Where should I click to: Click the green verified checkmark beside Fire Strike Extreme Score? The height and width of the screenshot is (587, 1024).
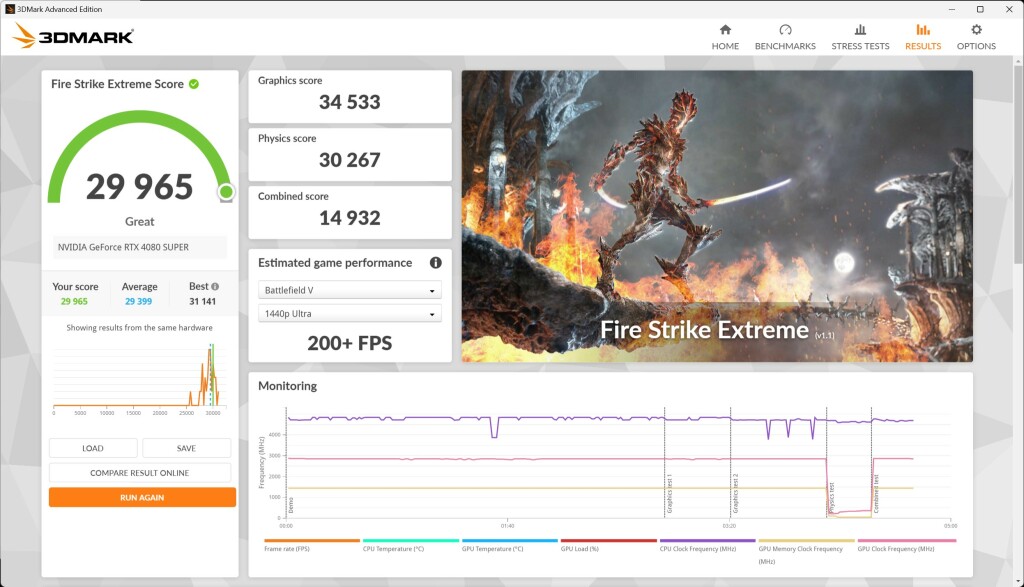194,84
